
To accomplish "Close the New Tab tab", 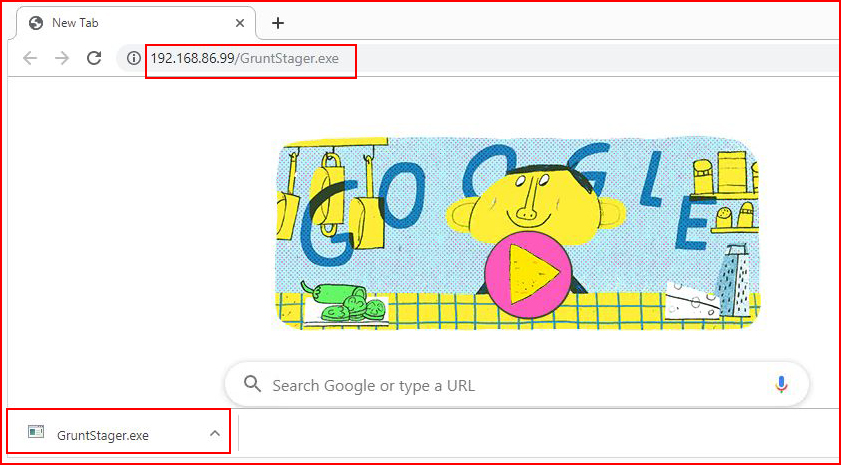I will point(240,23).
